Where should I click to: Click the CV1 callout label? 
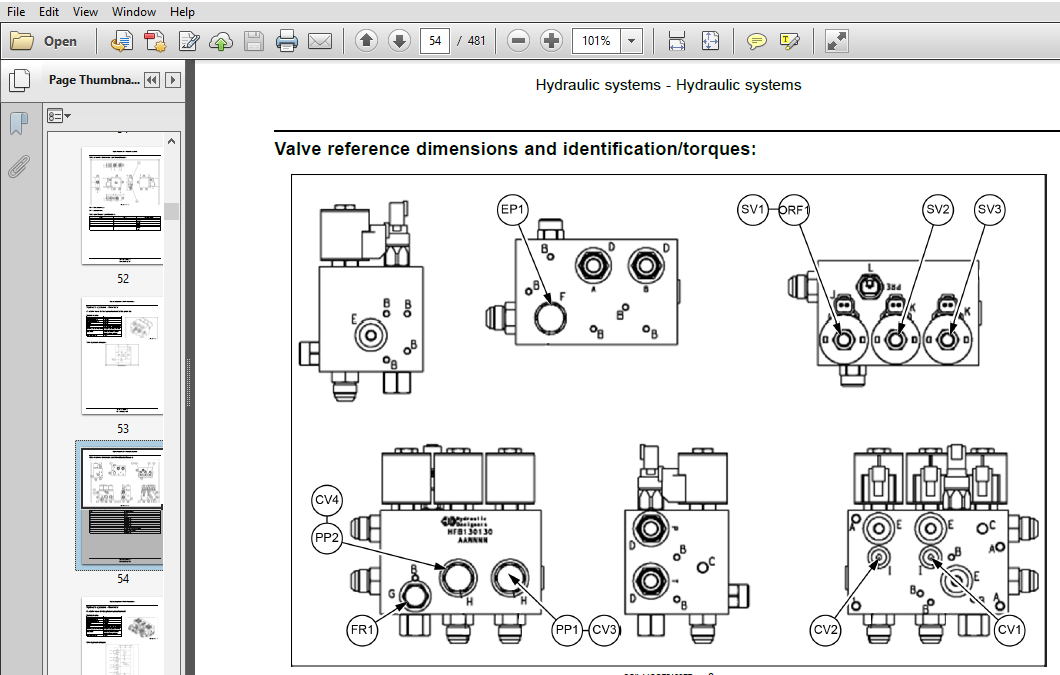coord(1009,630)
